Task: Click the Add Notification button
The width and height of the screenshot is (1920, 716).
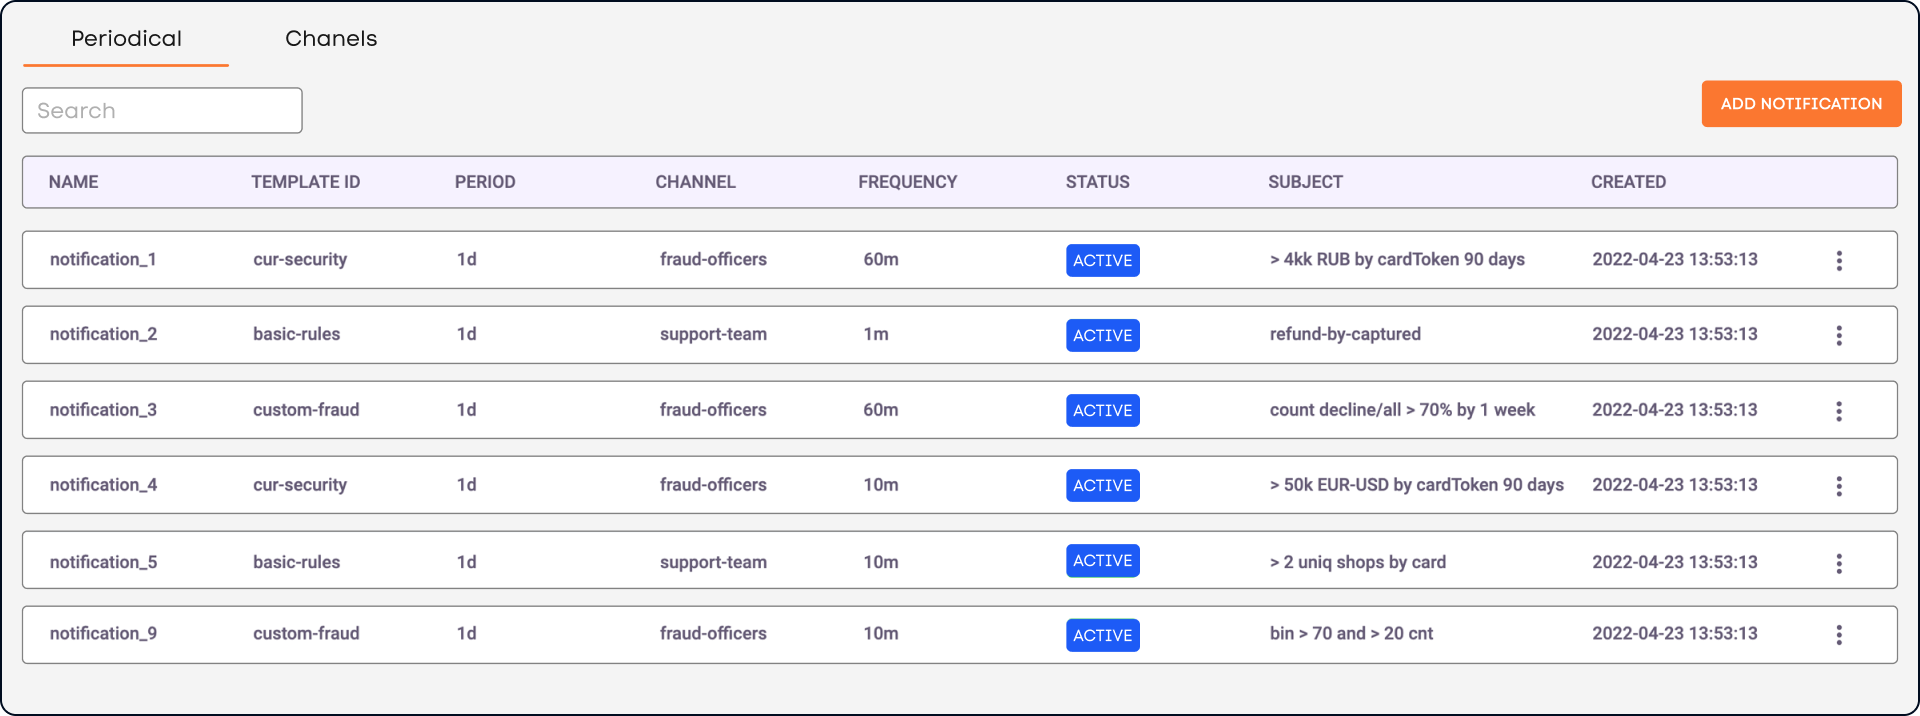Action: point(1800,104)
